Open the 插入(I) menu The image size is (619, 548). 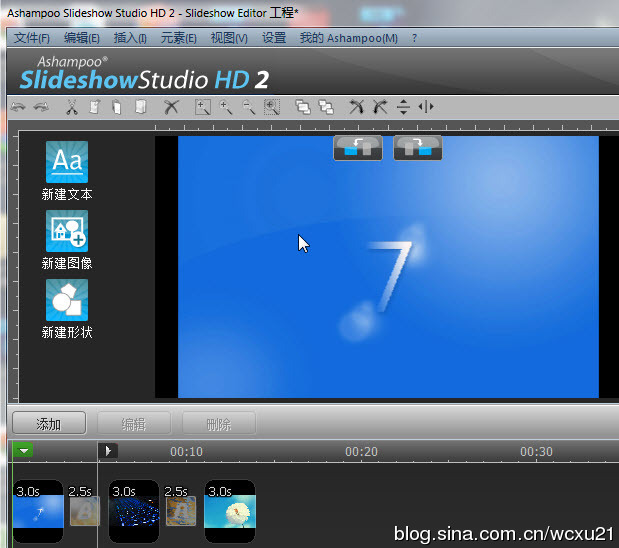[130, 38]
